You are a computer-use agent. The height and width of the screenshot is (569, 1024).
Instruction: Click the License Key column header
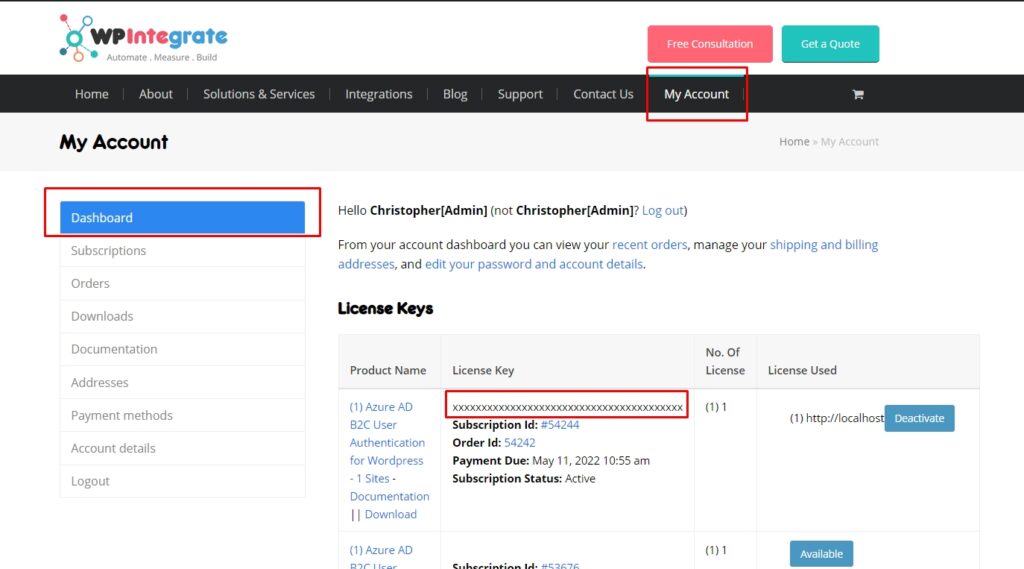pos(483,370)
